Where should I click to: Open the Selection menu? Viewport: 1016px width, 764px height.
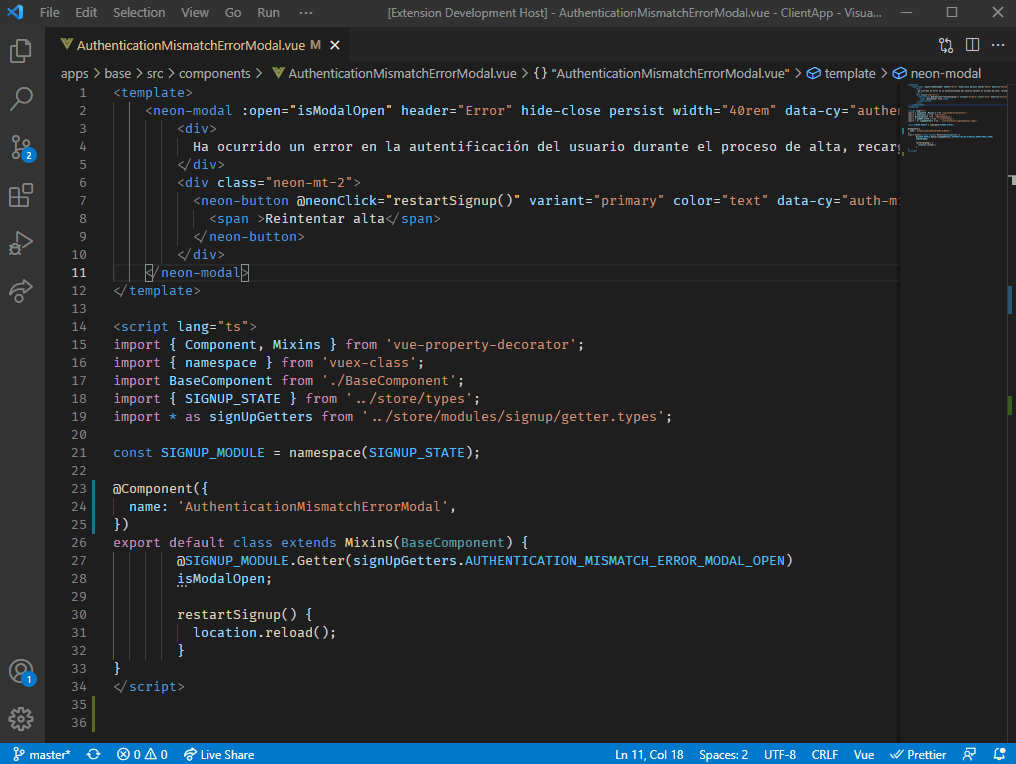pyautogui.click(x=139, y=12)
